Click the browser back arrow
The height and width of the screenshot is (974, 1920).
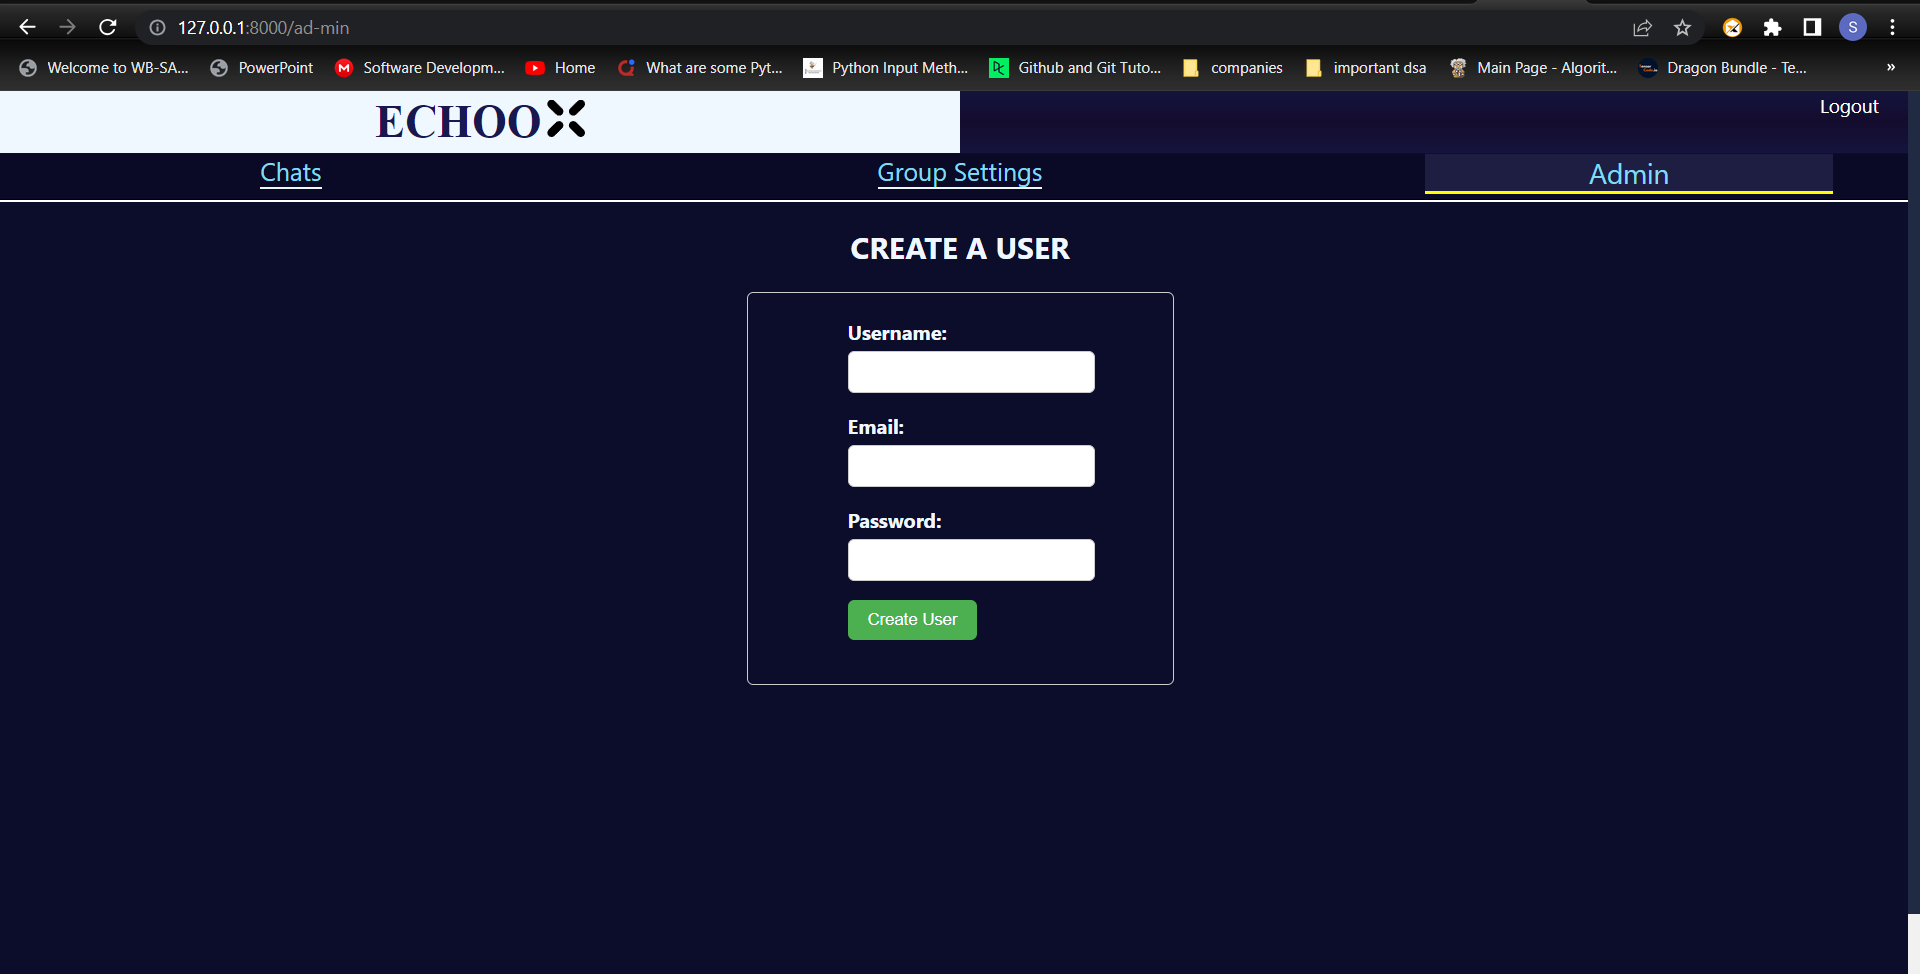point(27,27)
